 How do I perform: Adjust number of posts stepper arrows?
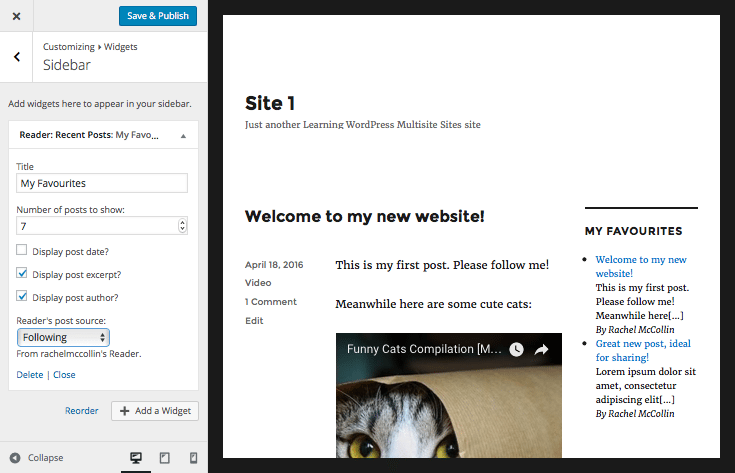pyautogui.click(x=182, y=226)
